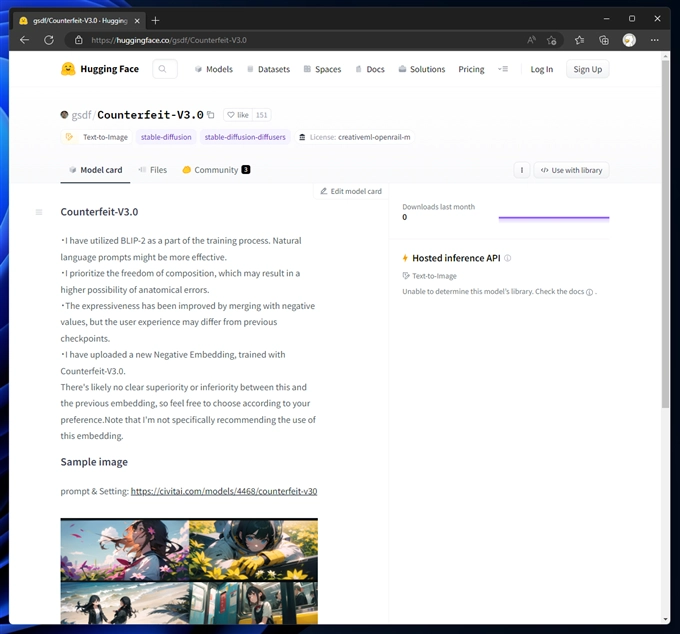Click the License creativeml-openrail-m tag
The image size is (680, 634).
tap(354, 137)
